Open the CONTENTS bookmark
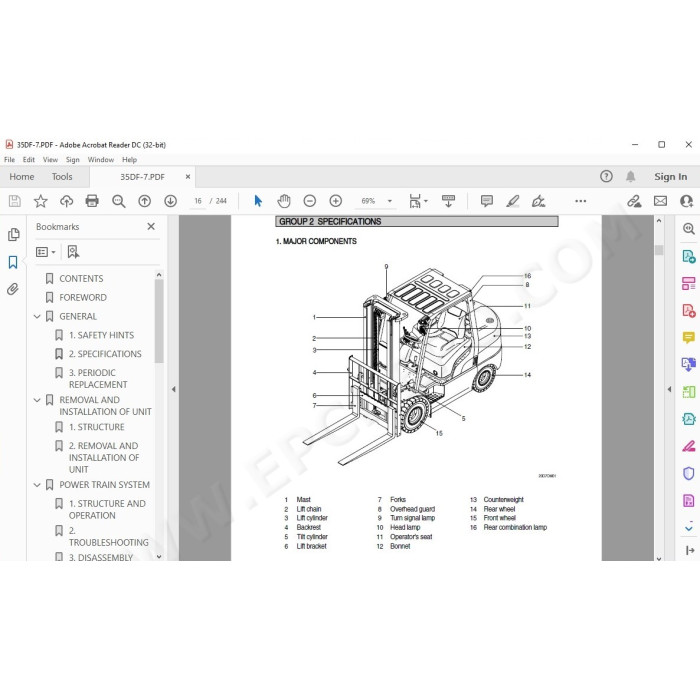Image resolution: width=700 pixels, height=700 pixels. tap(81, 279)
